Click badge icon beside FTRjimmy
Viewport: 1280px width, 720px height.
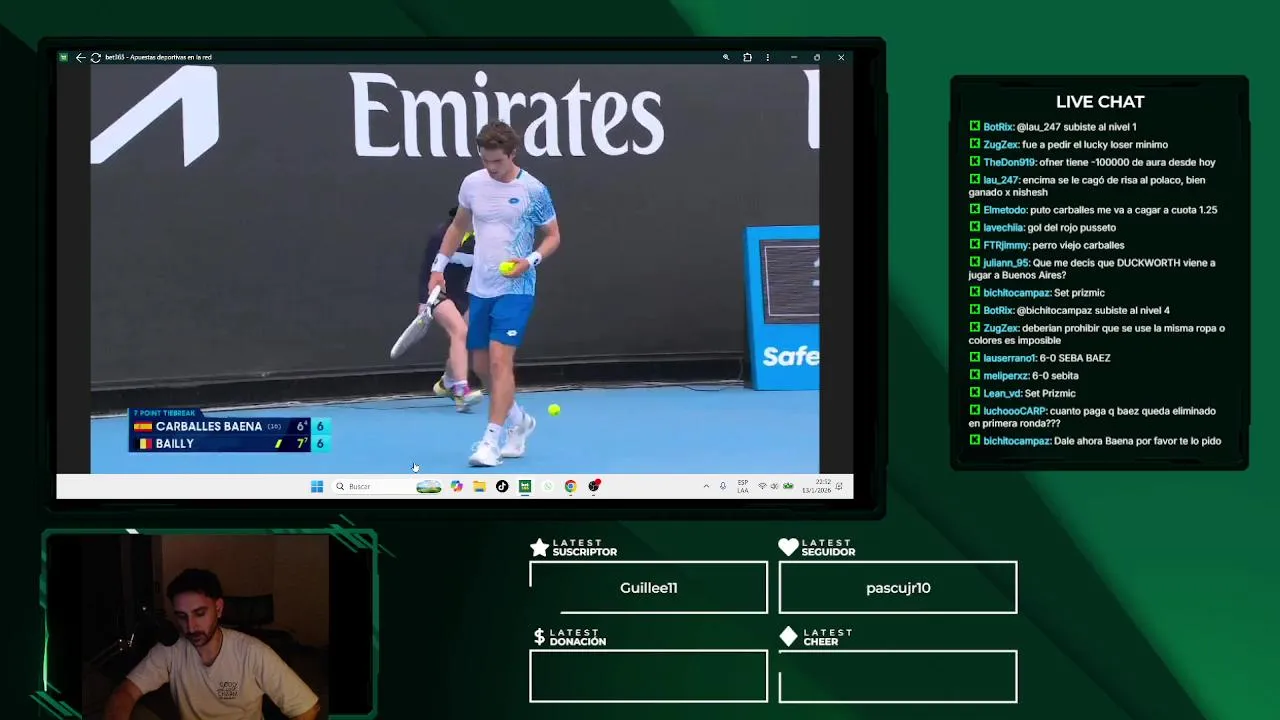(x=974, y=244)
